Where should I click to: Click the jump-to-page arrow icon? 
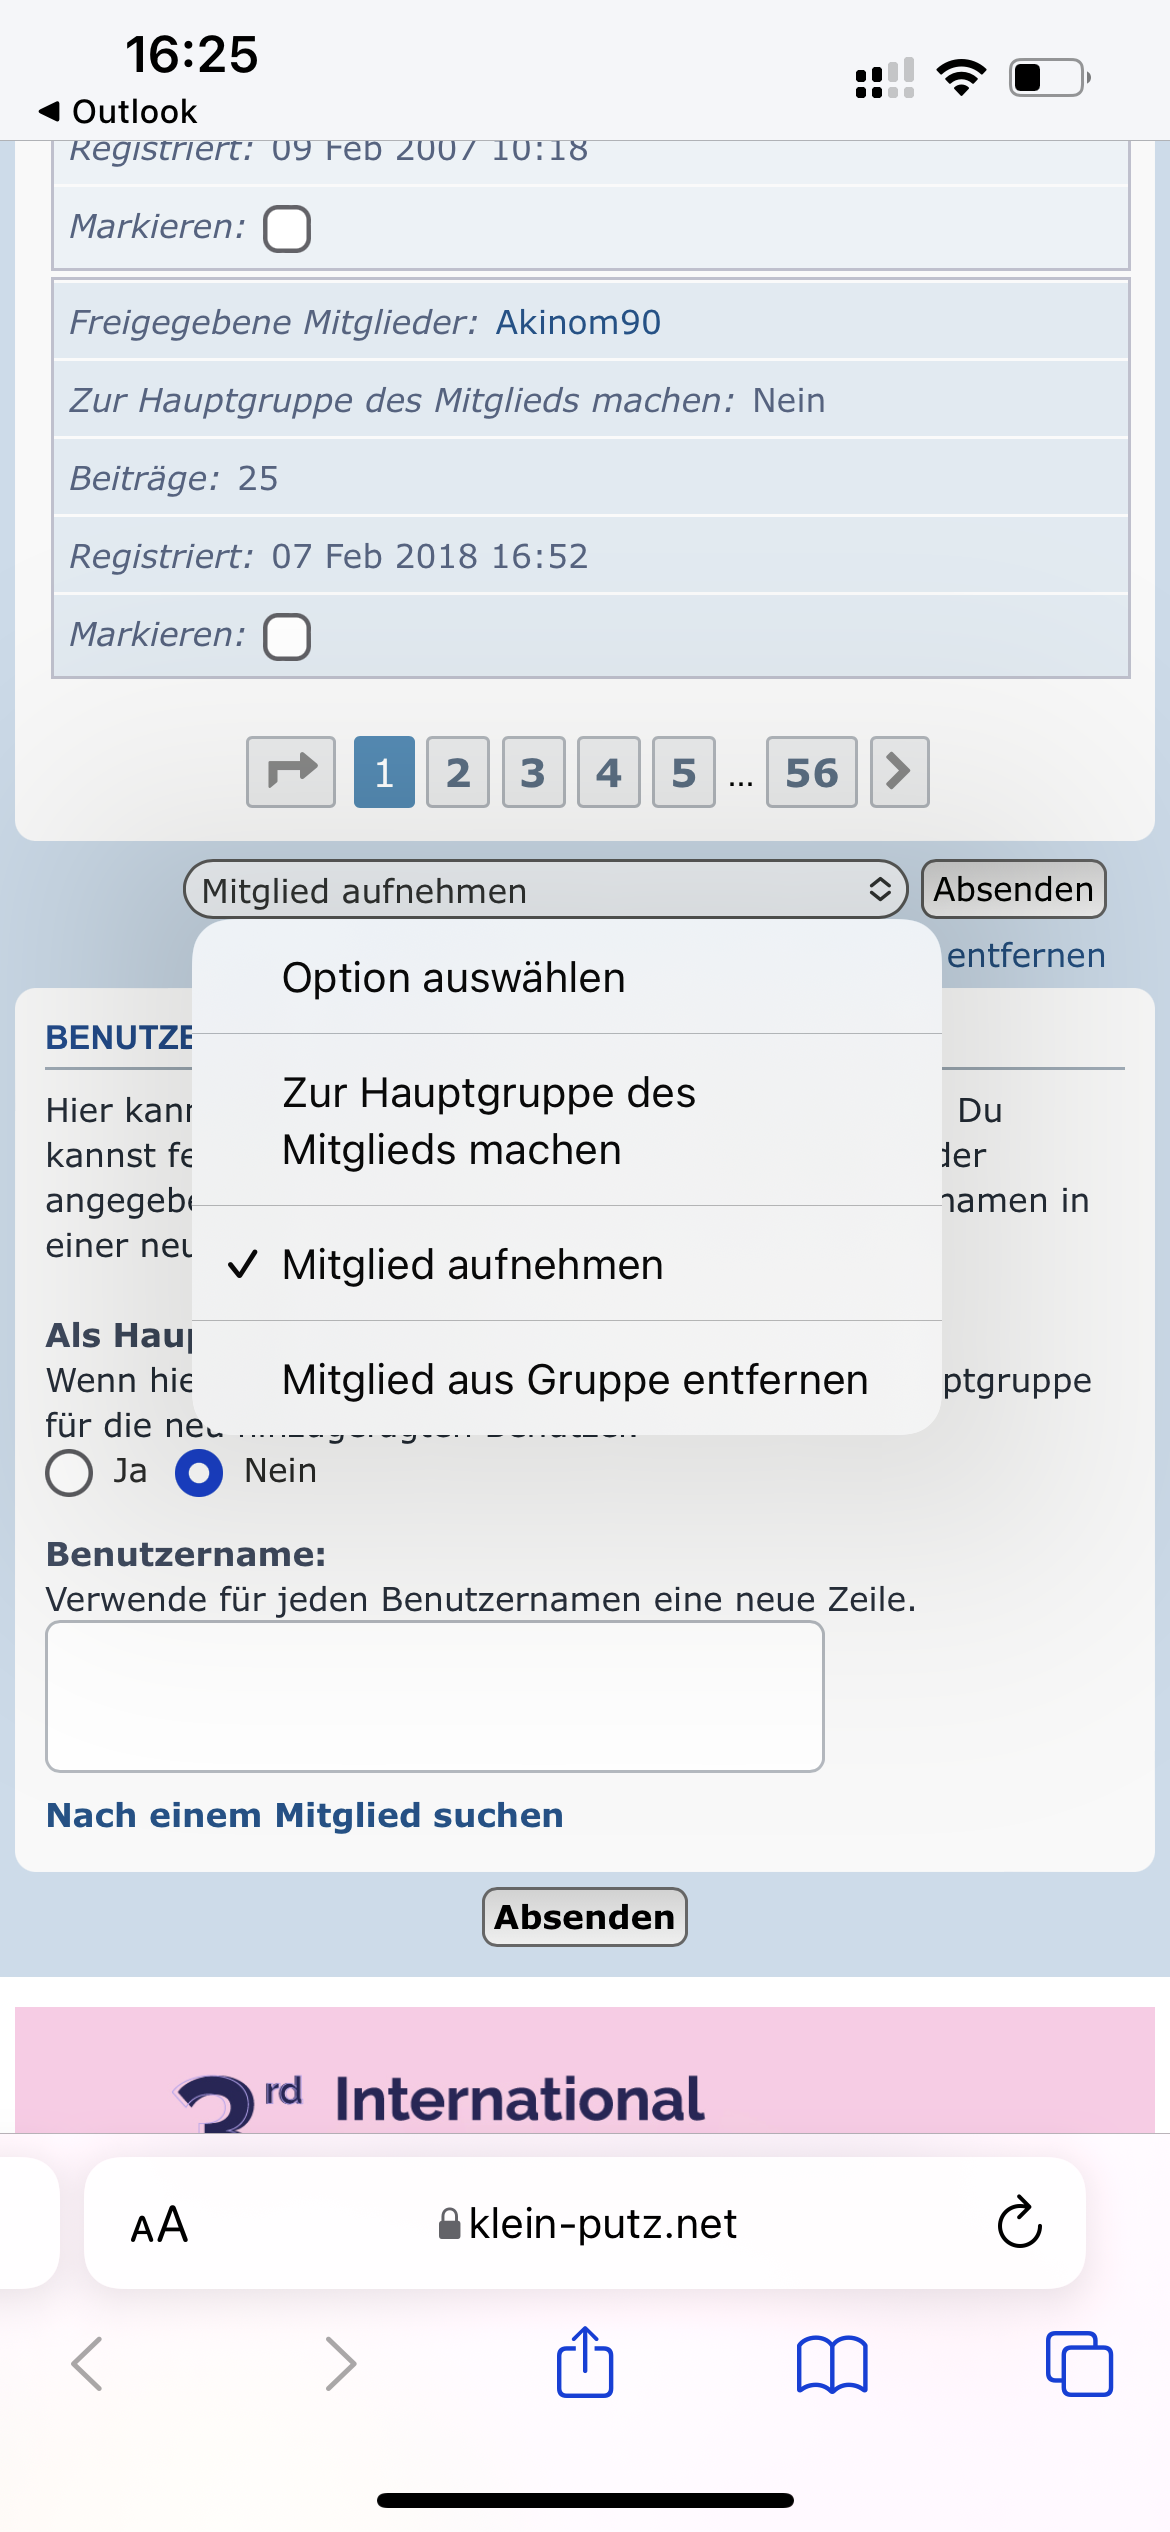(x=291, y=772)
